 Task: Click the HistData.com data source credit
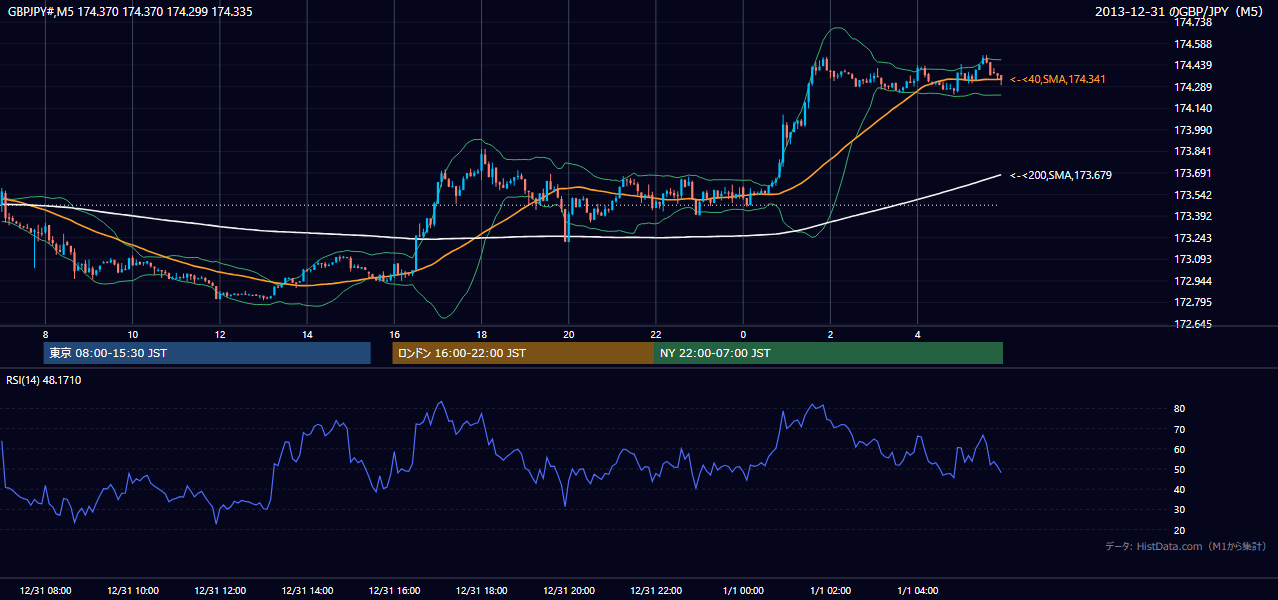(x=1186, y=546)
